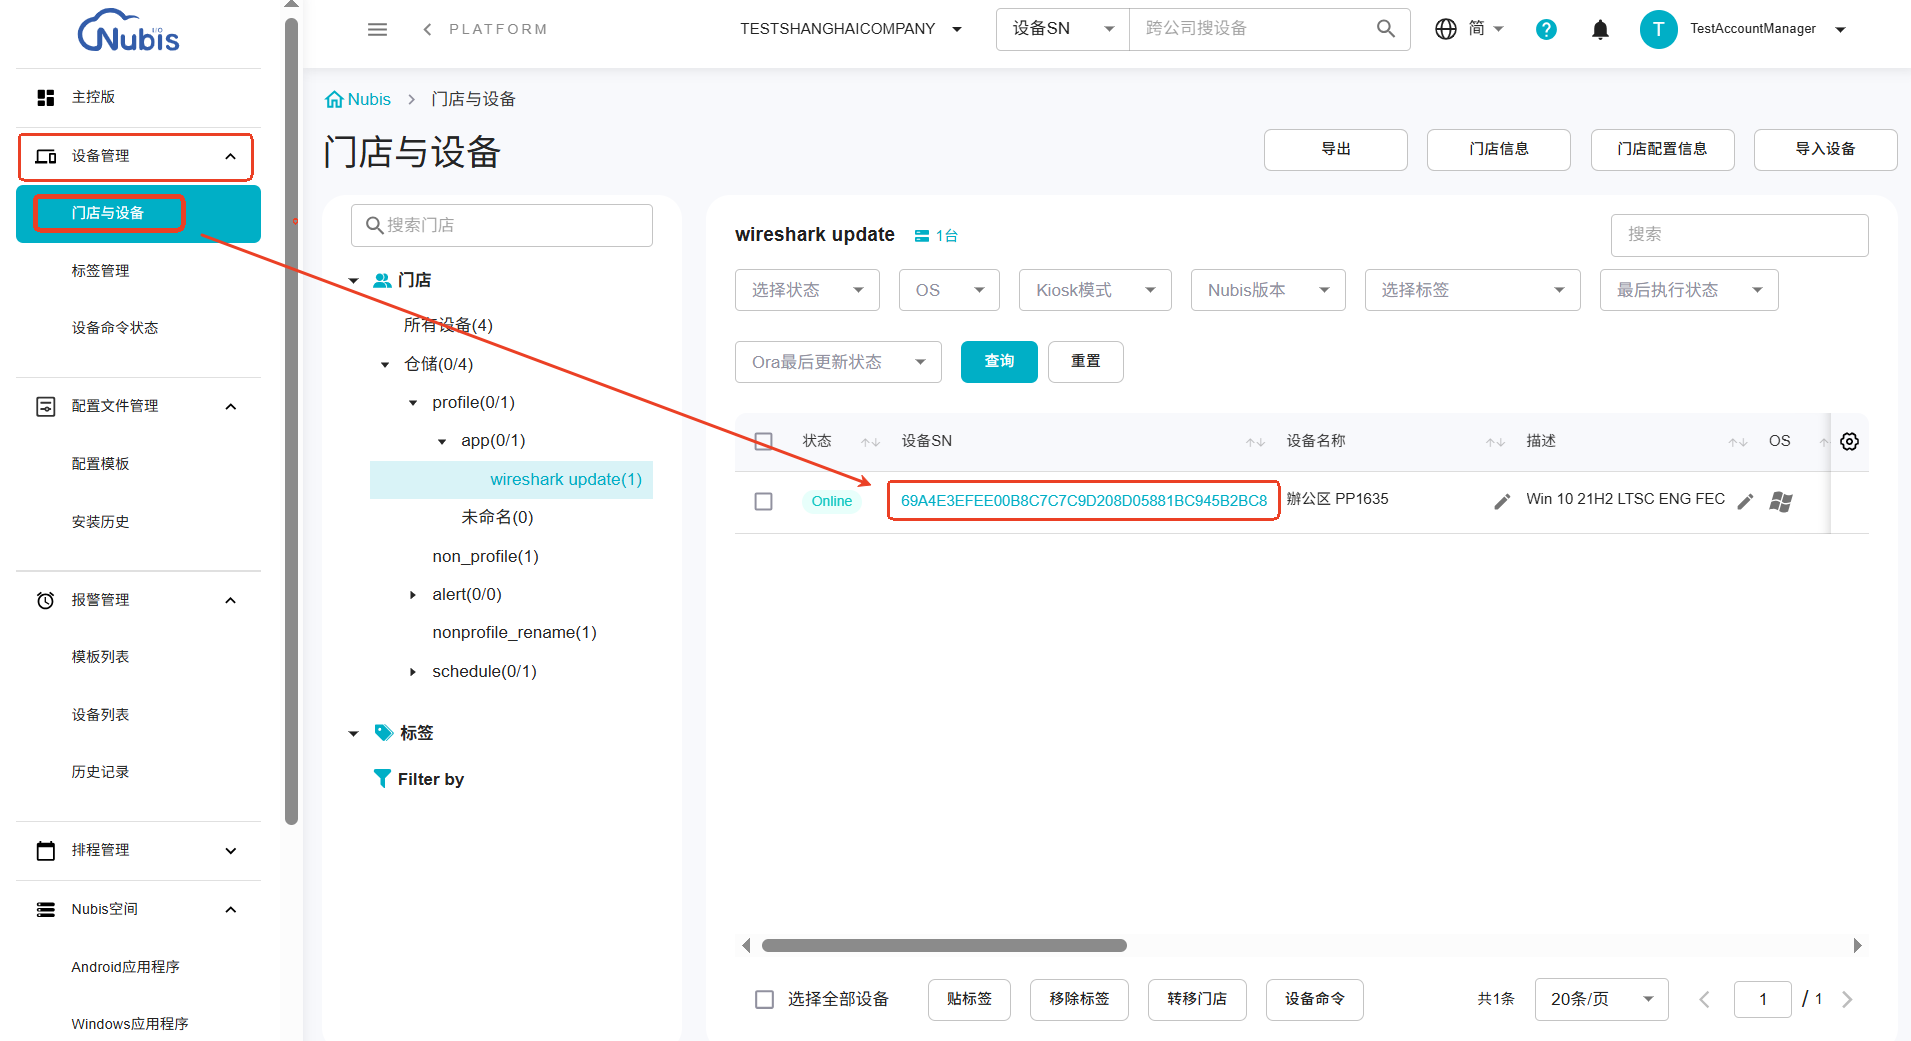The width and height of the screenshot is (1911, 1041).
Task: Sort by 设备SN column arrows
Action: click(x=1255, y=442)
